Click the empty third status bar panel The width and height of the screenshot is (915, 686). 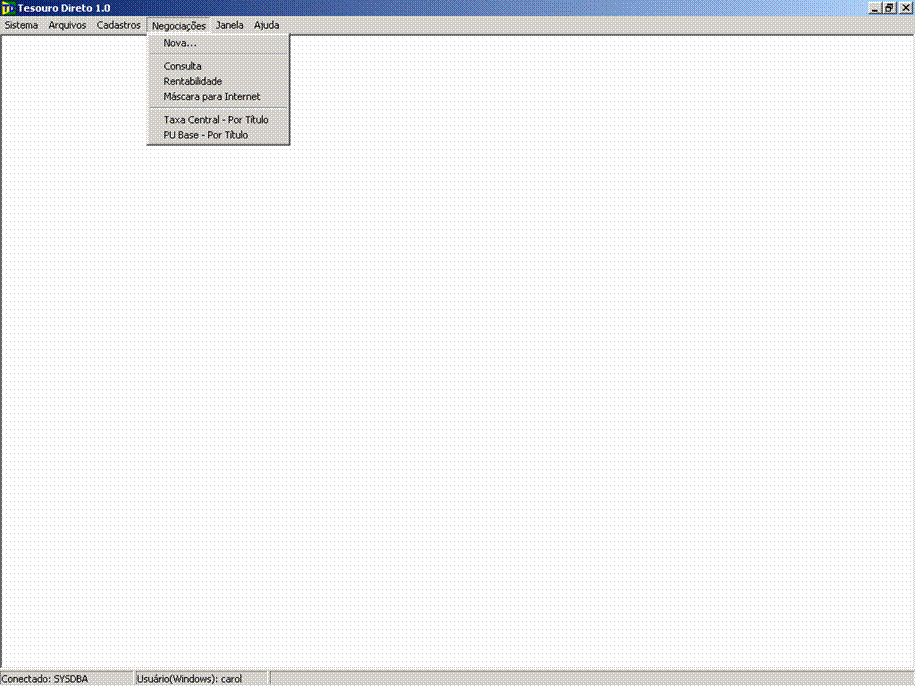[590, 679]
